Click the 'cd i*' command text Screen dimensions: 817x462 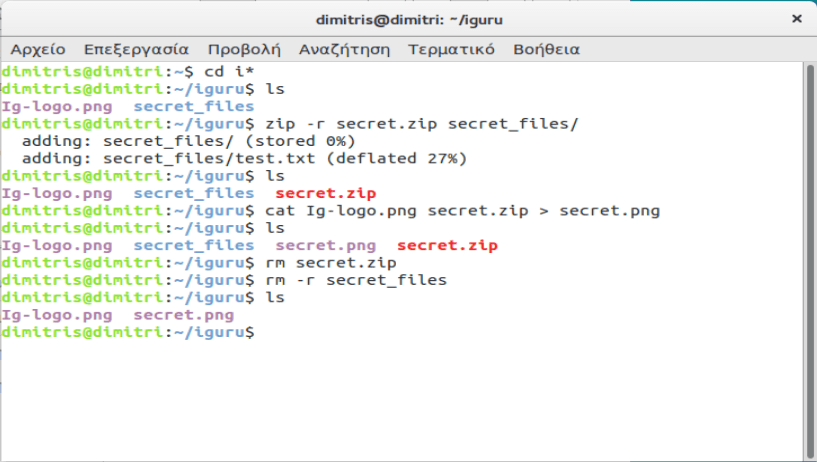(224, 72)
